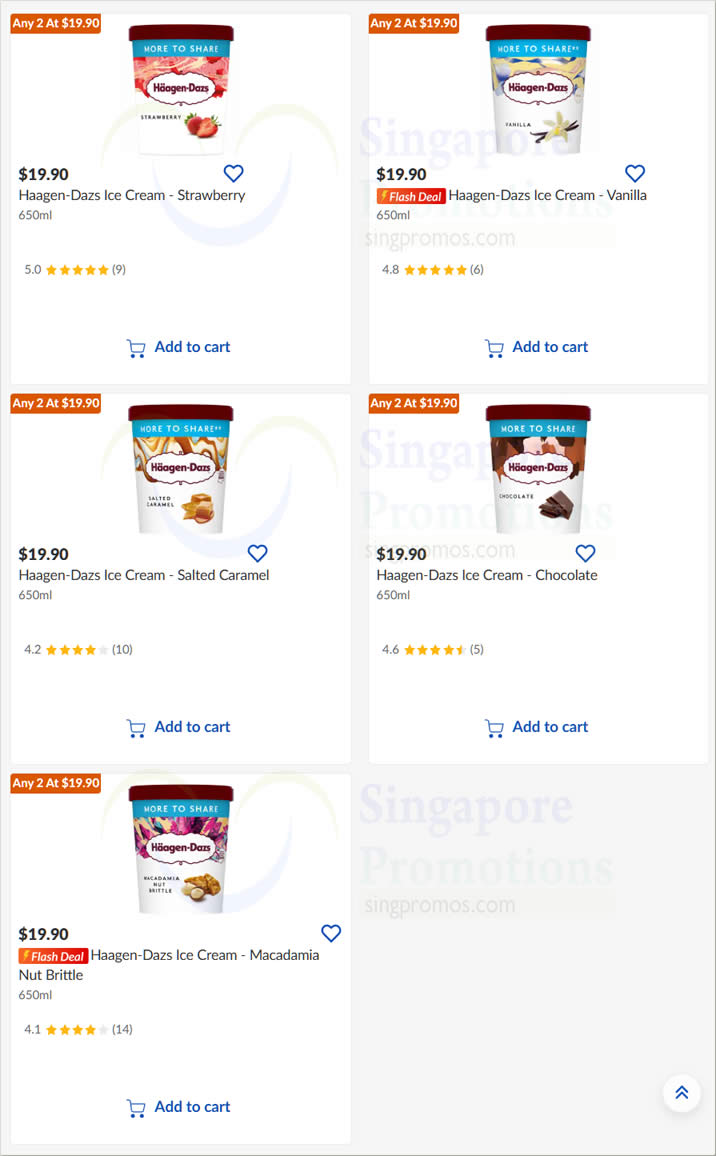Open Haagen-Dazs Ice Cream - Strawberry title link
This screenshot has width=716, height=1156.
click(x=132, y=195)
